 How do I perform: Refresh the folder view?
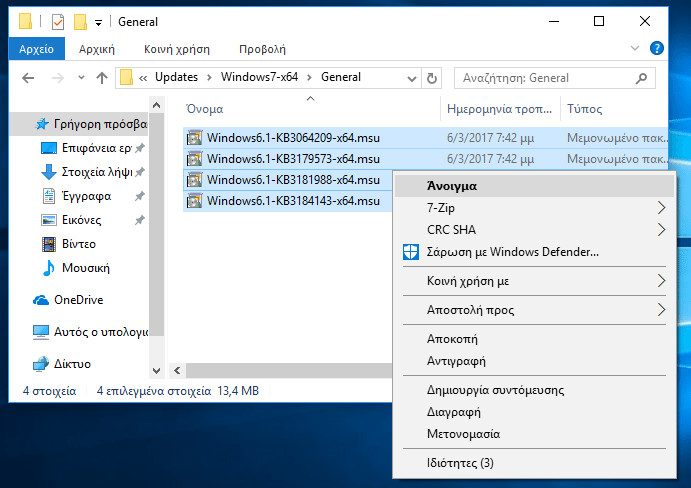431,78
